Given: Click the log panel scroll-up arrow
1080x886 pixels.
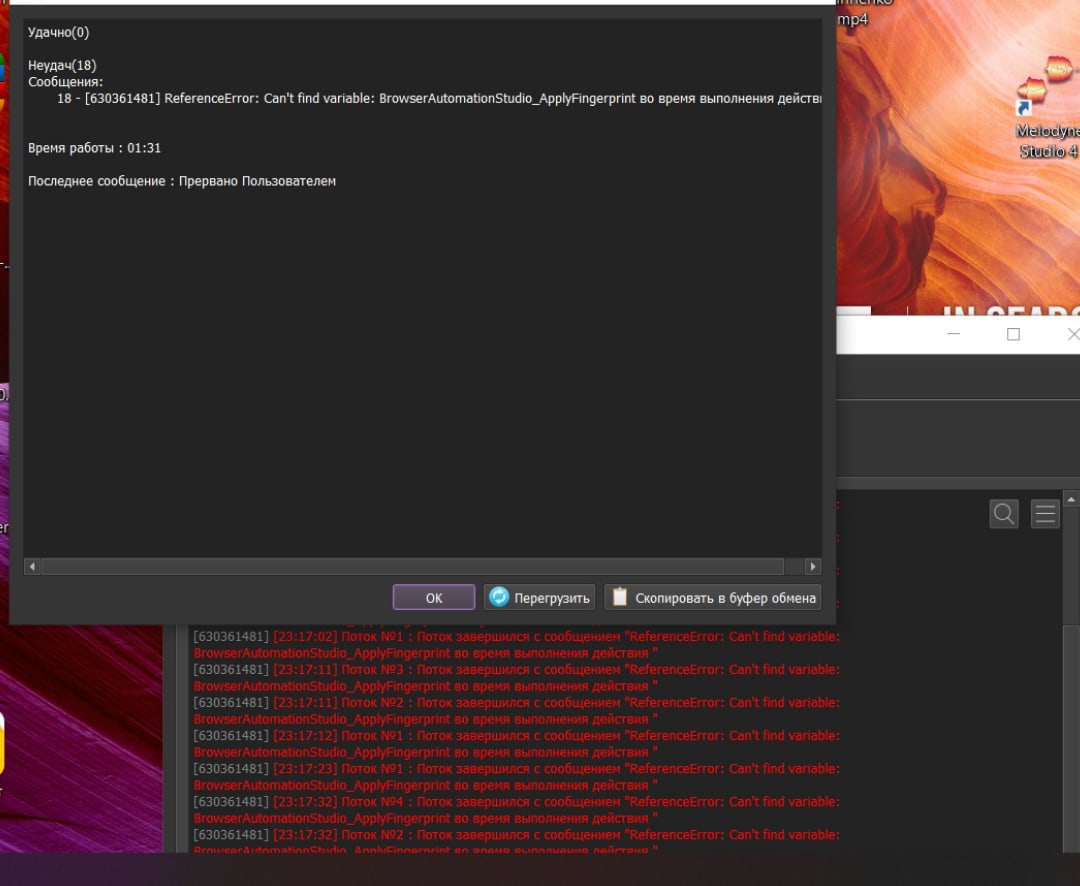Looking at the screenshot, I should [1071, 498].
